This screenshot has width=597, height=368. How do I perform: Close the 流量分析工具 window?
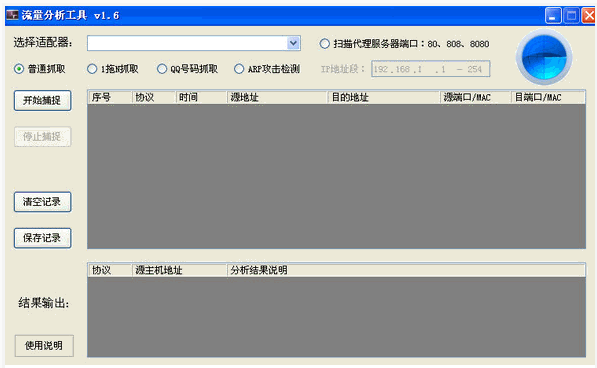[x=589, y=16]
